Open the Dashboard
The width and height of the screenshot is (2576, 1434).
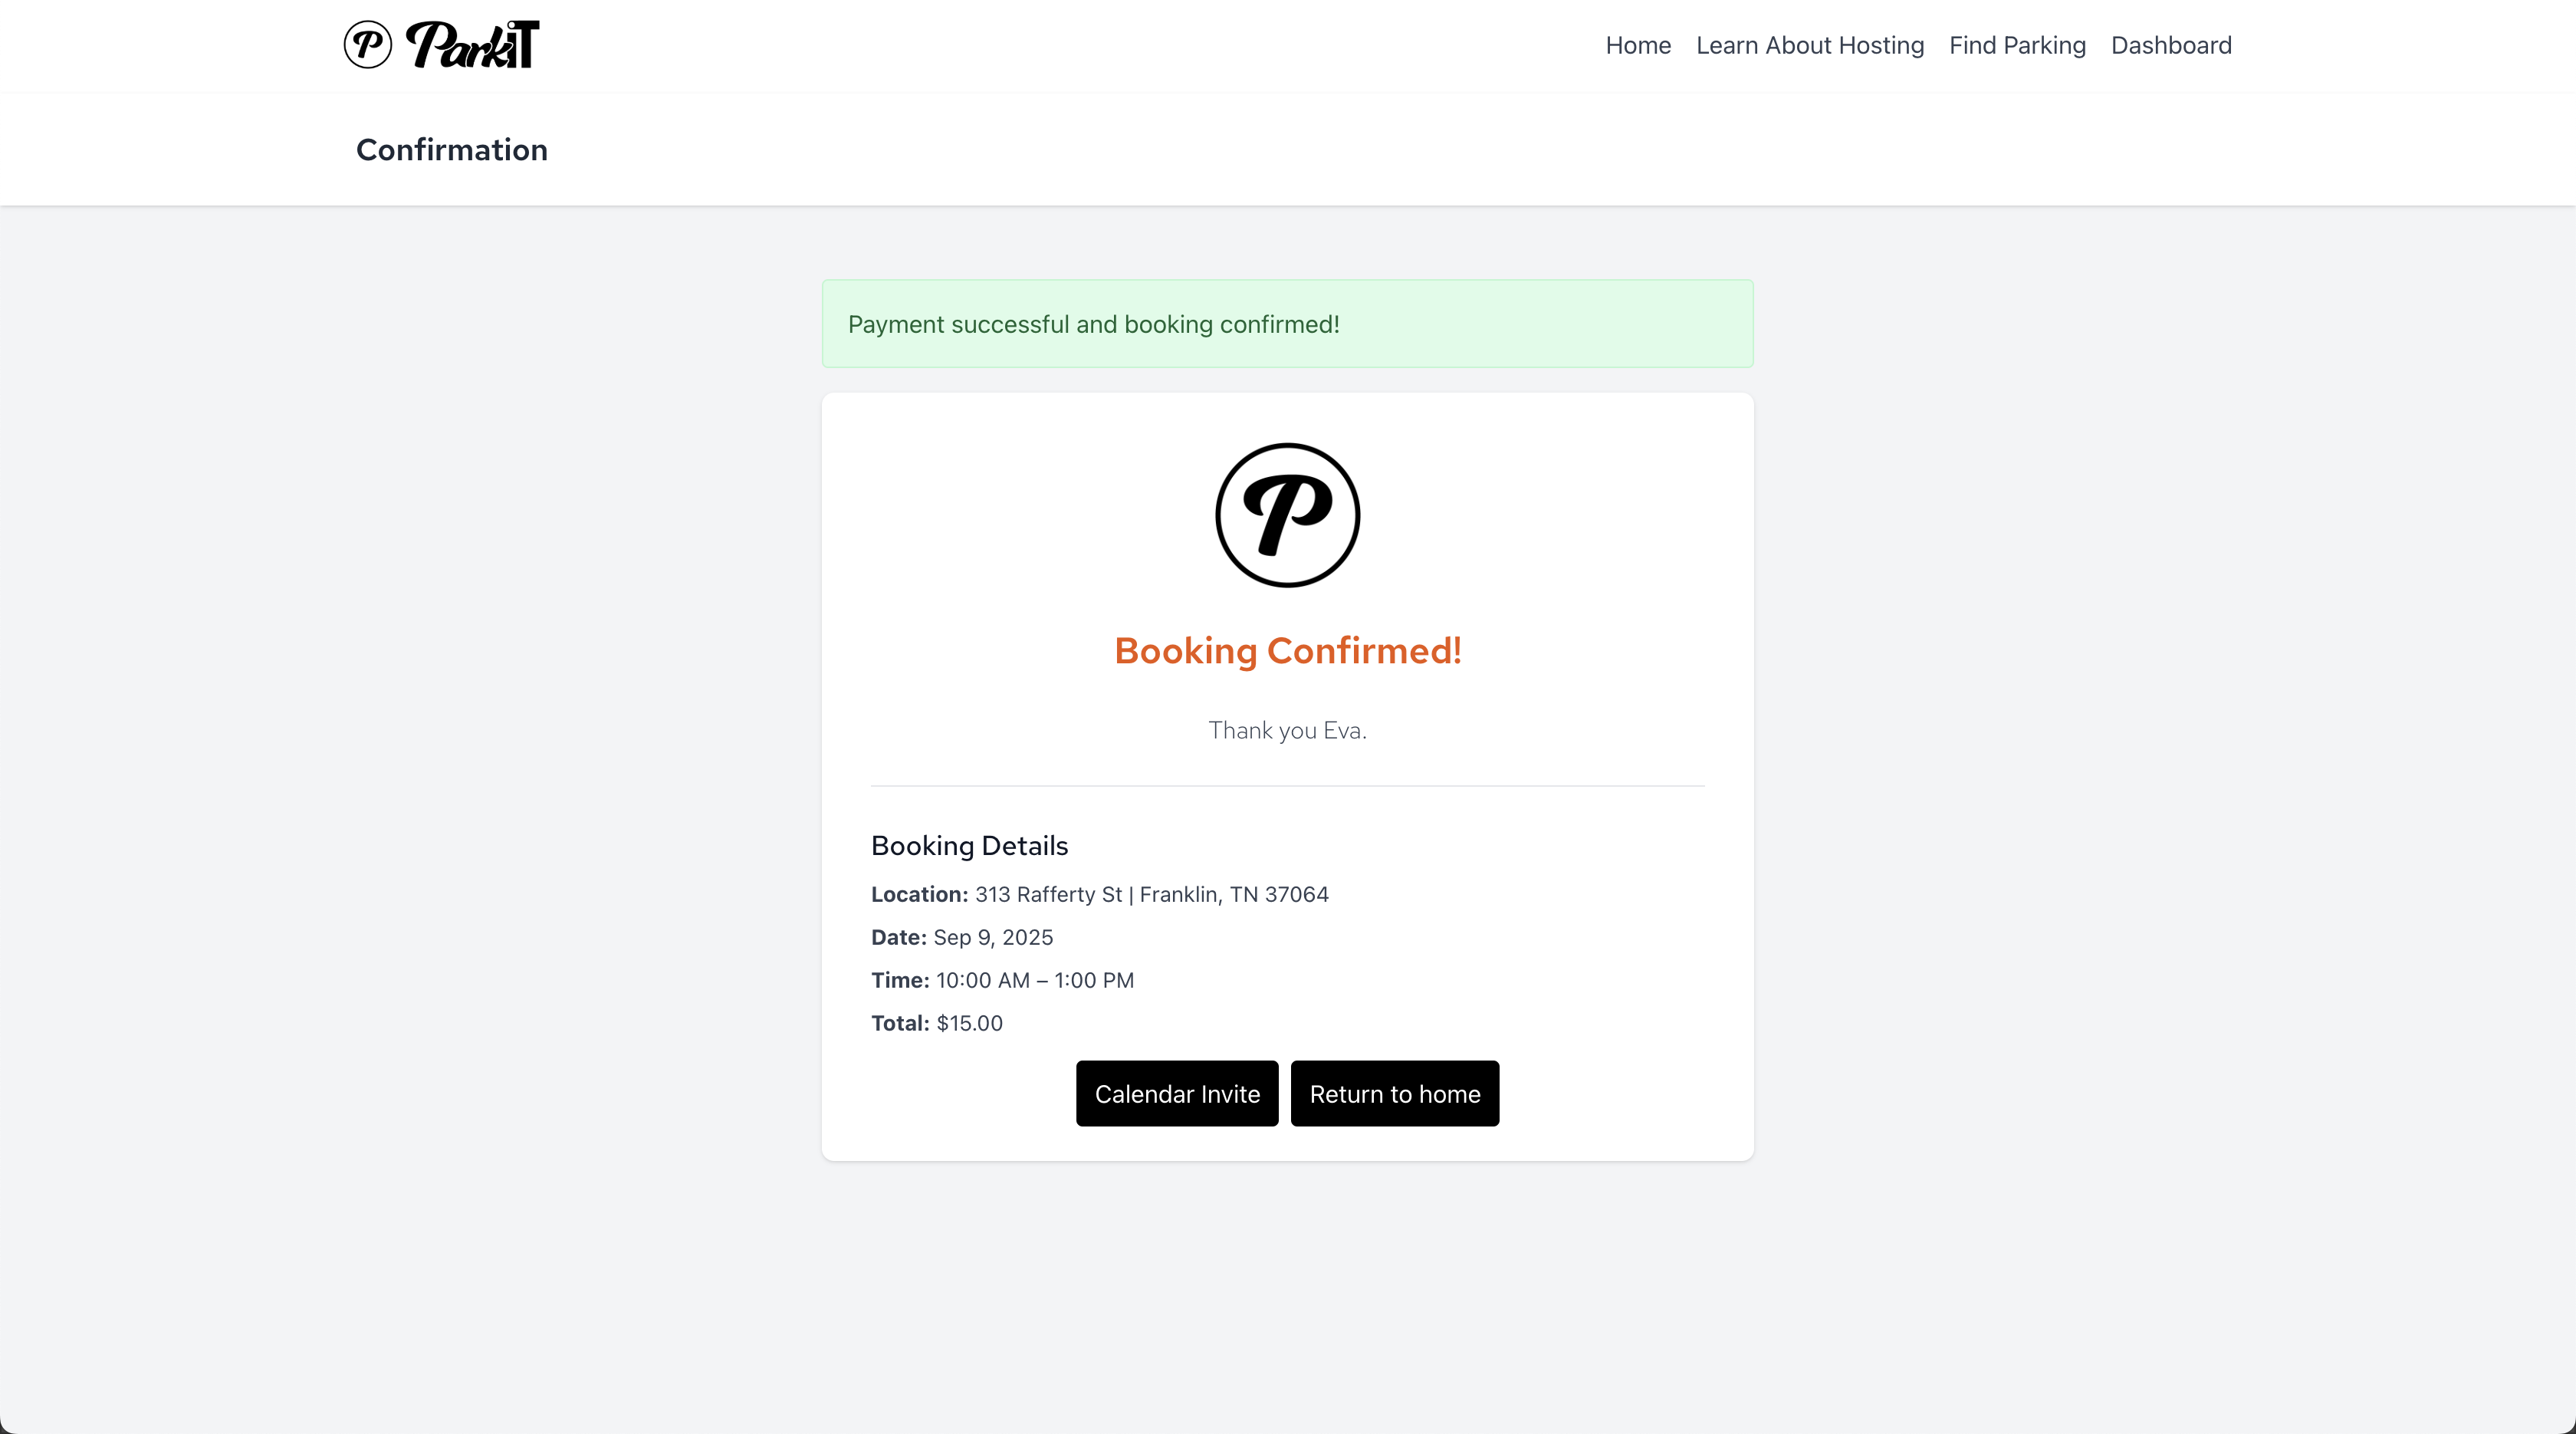click(2171, 45)
